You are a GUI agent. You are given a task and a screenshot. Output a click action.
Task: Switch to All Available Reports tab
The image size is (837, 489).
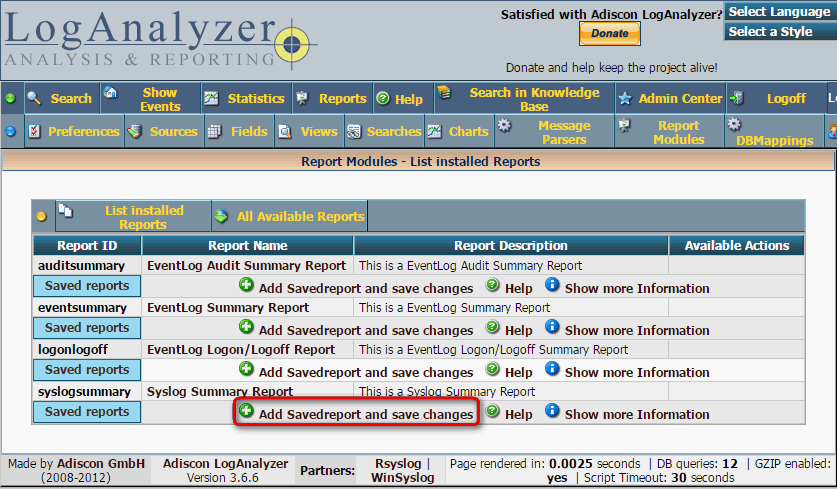pyautogui.click(x=301, y=217)
